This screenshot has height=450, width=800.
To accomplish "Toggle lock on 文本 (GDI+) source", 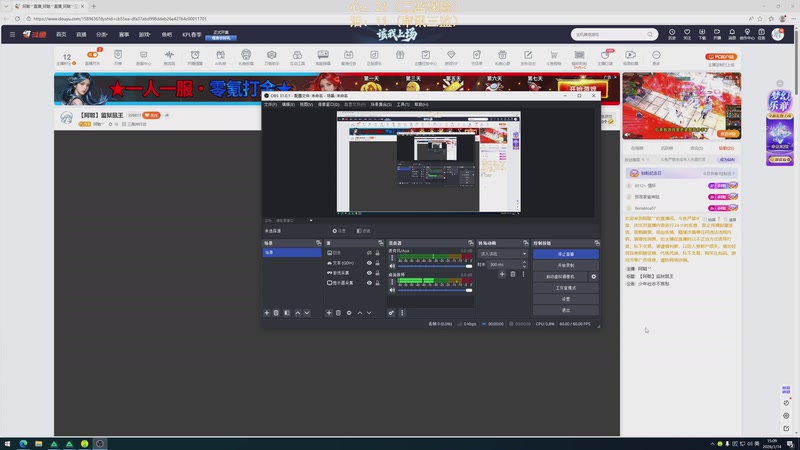I will point(378,263).
